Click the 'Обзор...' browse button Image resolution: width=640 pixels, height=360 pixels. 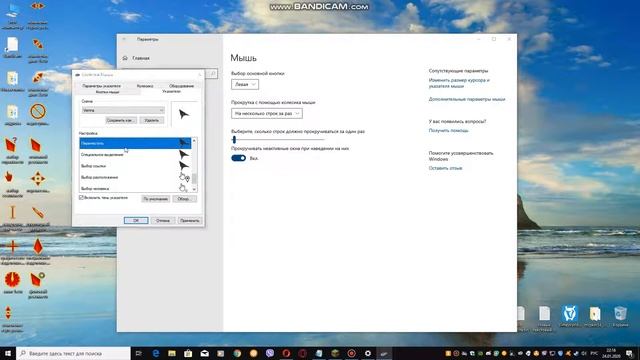tap(184, 199)
